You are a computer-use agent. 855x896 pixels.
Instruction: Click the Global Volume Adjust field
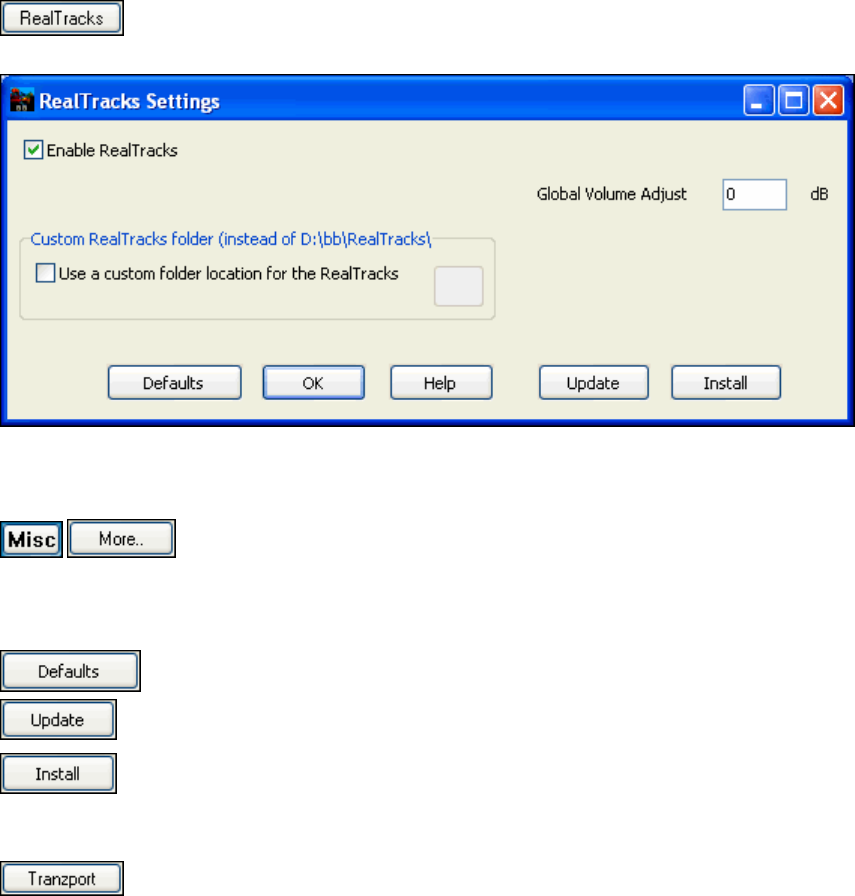click(754, 194)
